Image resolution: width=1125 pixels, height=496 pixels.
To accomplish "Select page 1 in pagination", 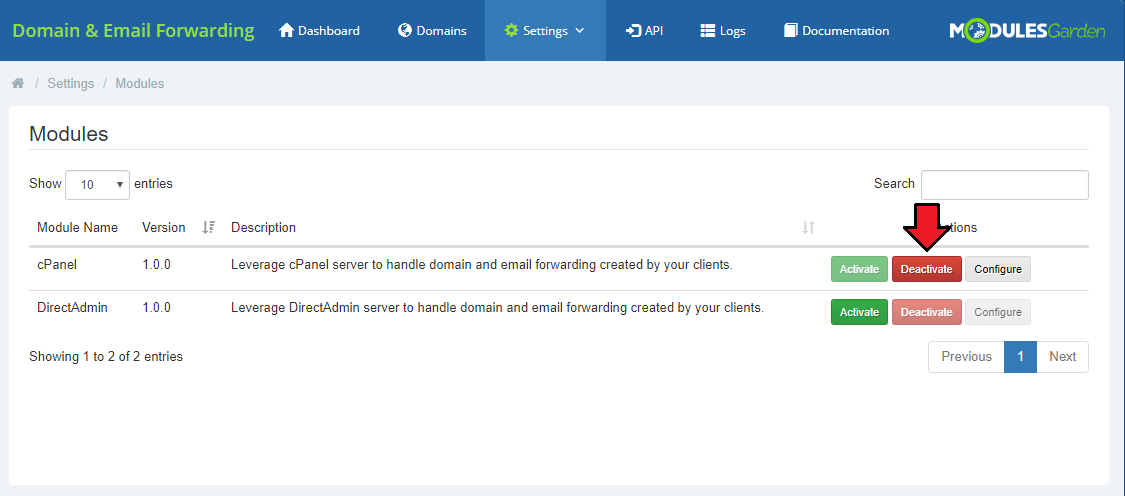I will (1020, 357).
